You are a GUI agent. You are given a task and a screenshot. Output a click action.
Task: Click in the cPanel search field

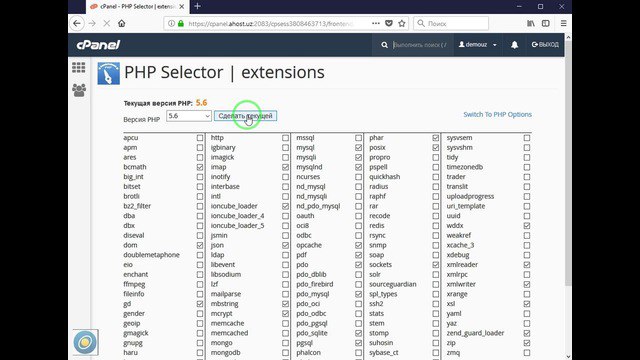[420, 45]
